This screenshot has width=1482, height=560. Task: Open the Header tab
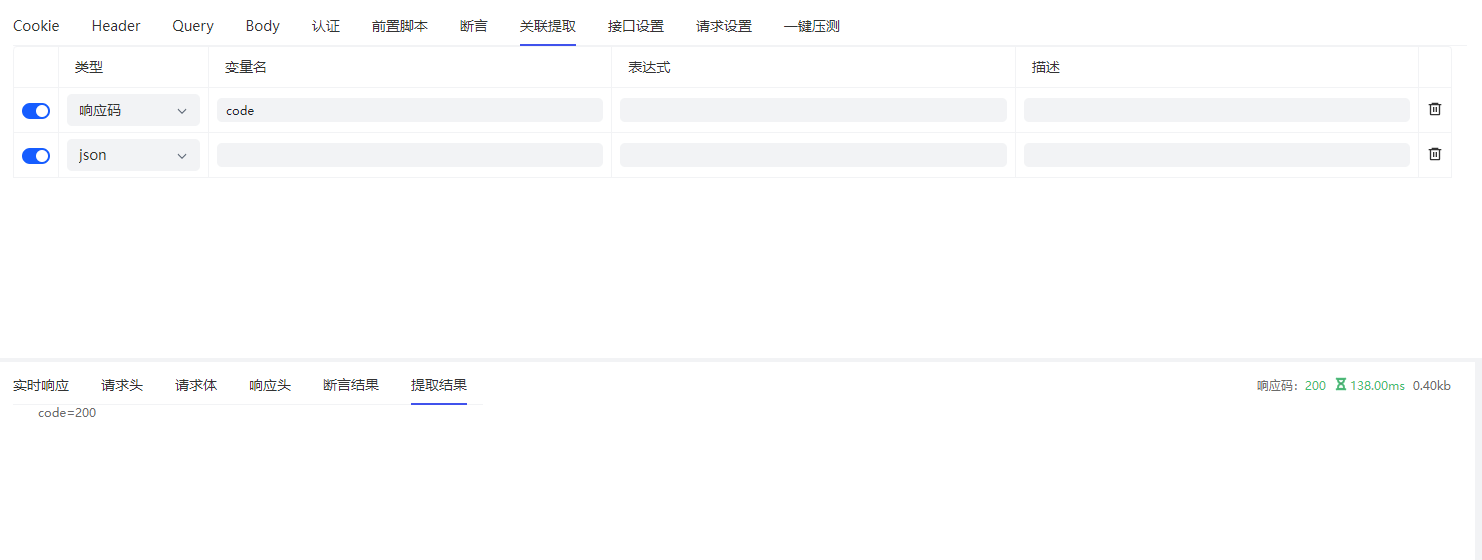[x=116, y=26]
